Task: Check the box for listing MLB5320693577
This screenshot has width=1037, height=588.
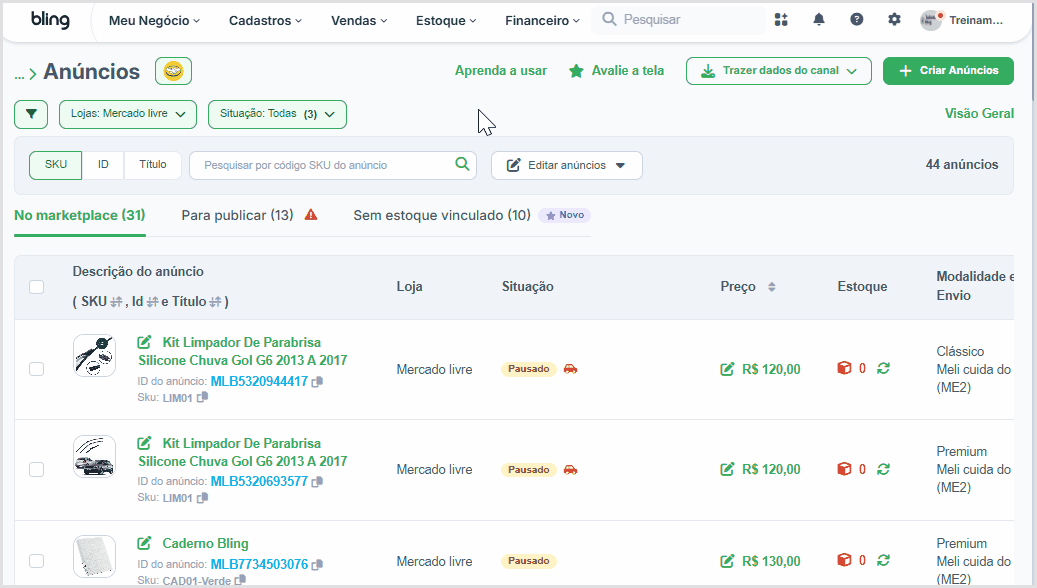Action: click(36, 470)
